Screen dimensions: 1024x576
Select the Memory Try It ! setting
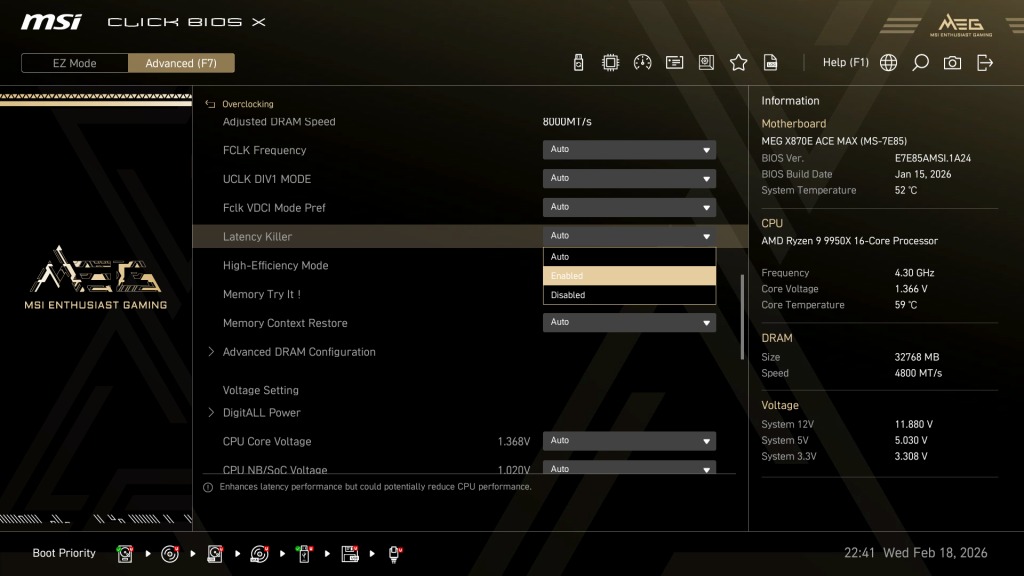(x=261, y=294)
